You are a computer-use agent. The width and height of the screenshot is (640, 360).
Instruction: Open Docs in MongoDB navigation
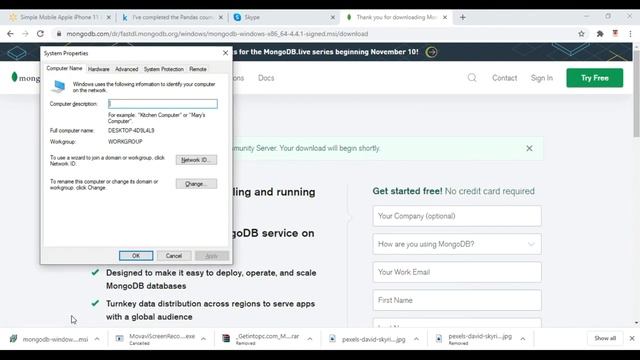pyautogui.click(x=266, y=78)
